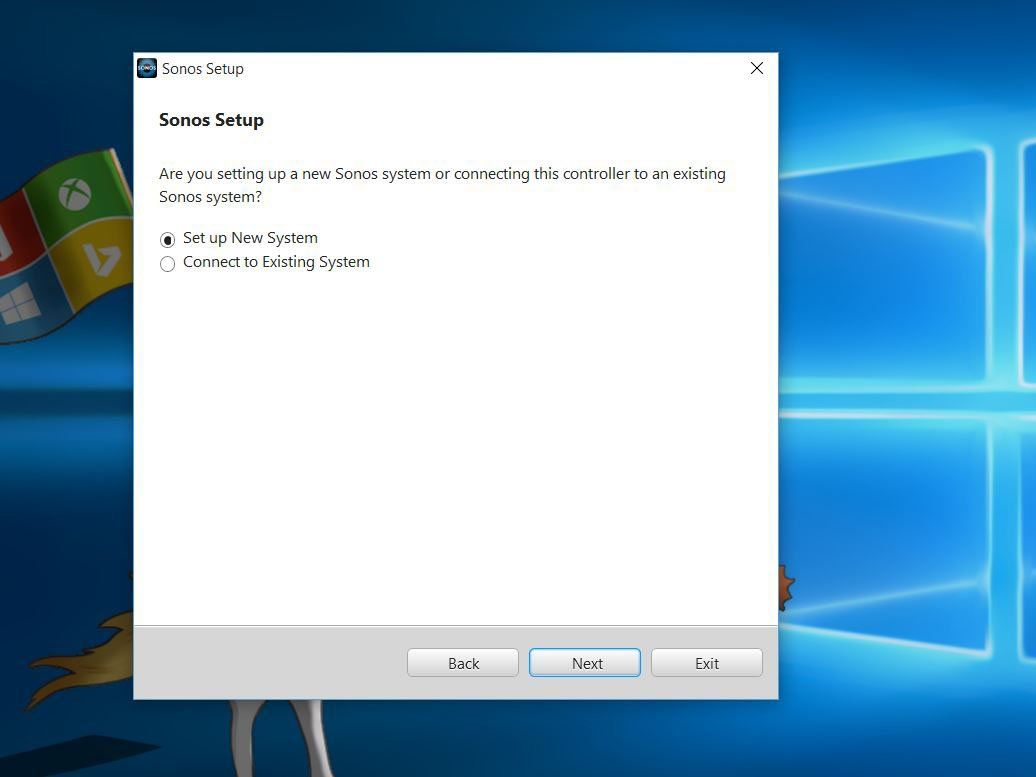Screen dimensions: 1036x777
Task: Click the Exit button on the far right
Action: [706, 663]
